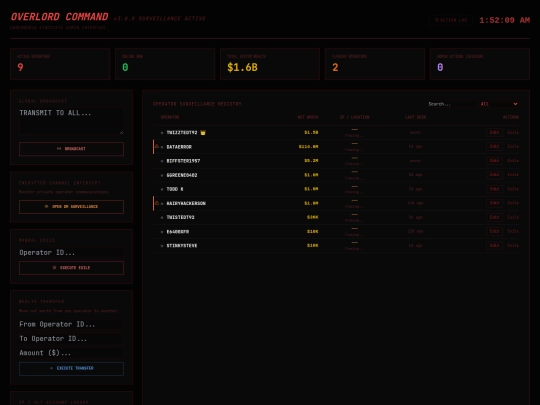
Task: Click the OVERLORD COMMAND title
Action: (x=59, y=17)
